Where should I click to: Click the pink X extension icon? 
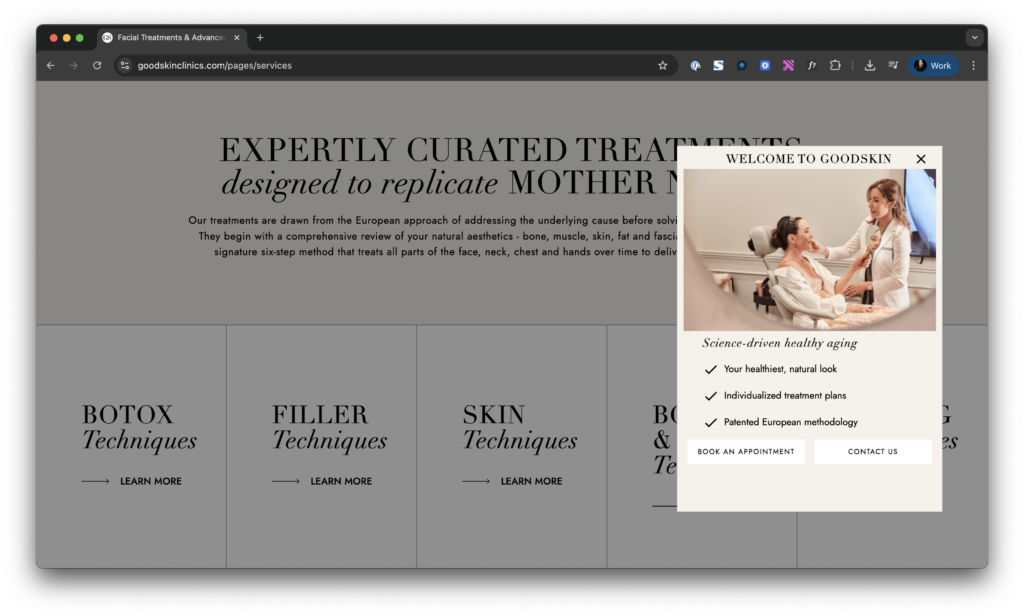pyautogui.click(x=789, y=65)
